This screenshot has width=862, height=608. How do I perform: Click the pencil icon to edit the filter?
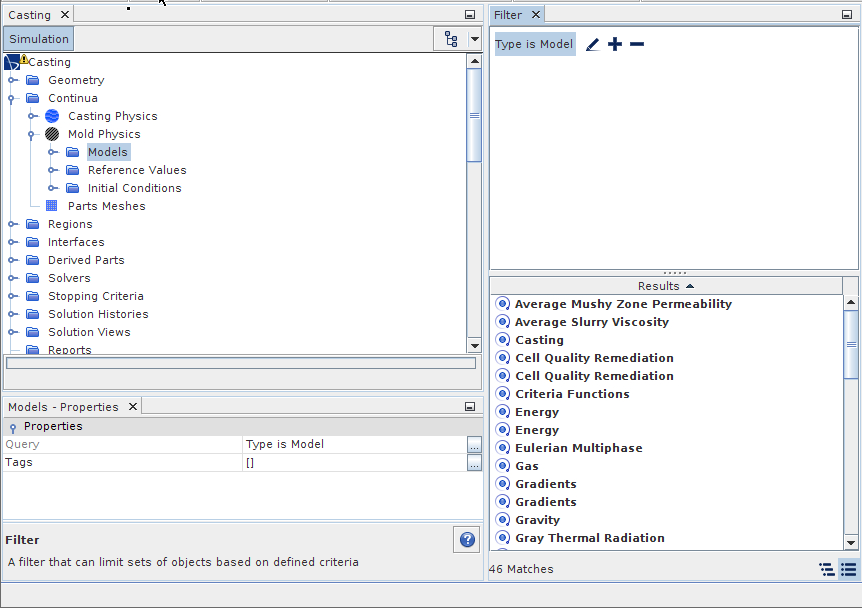click(x=592, y=45)
